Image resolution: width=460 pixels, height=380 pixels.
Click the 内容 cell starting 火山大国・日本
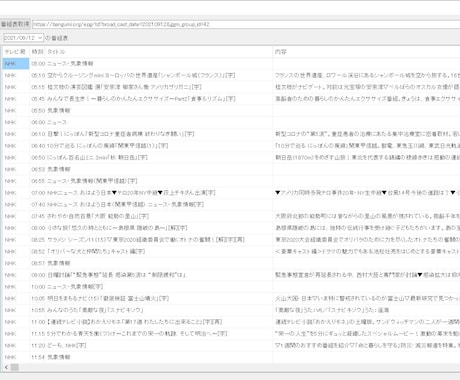[367, 298]
